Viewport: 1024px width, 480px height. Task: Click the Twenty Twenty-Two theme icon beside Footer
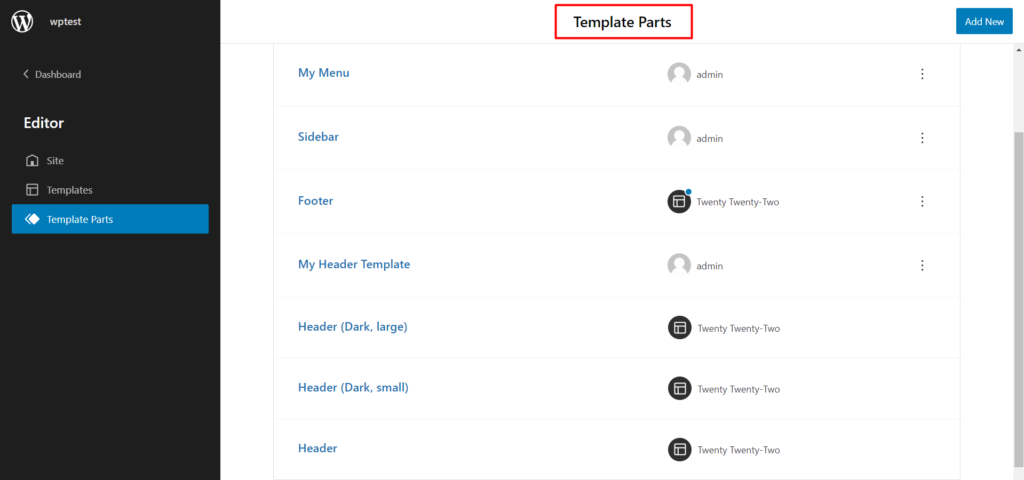pyautogui.click(x=679, y=202)
